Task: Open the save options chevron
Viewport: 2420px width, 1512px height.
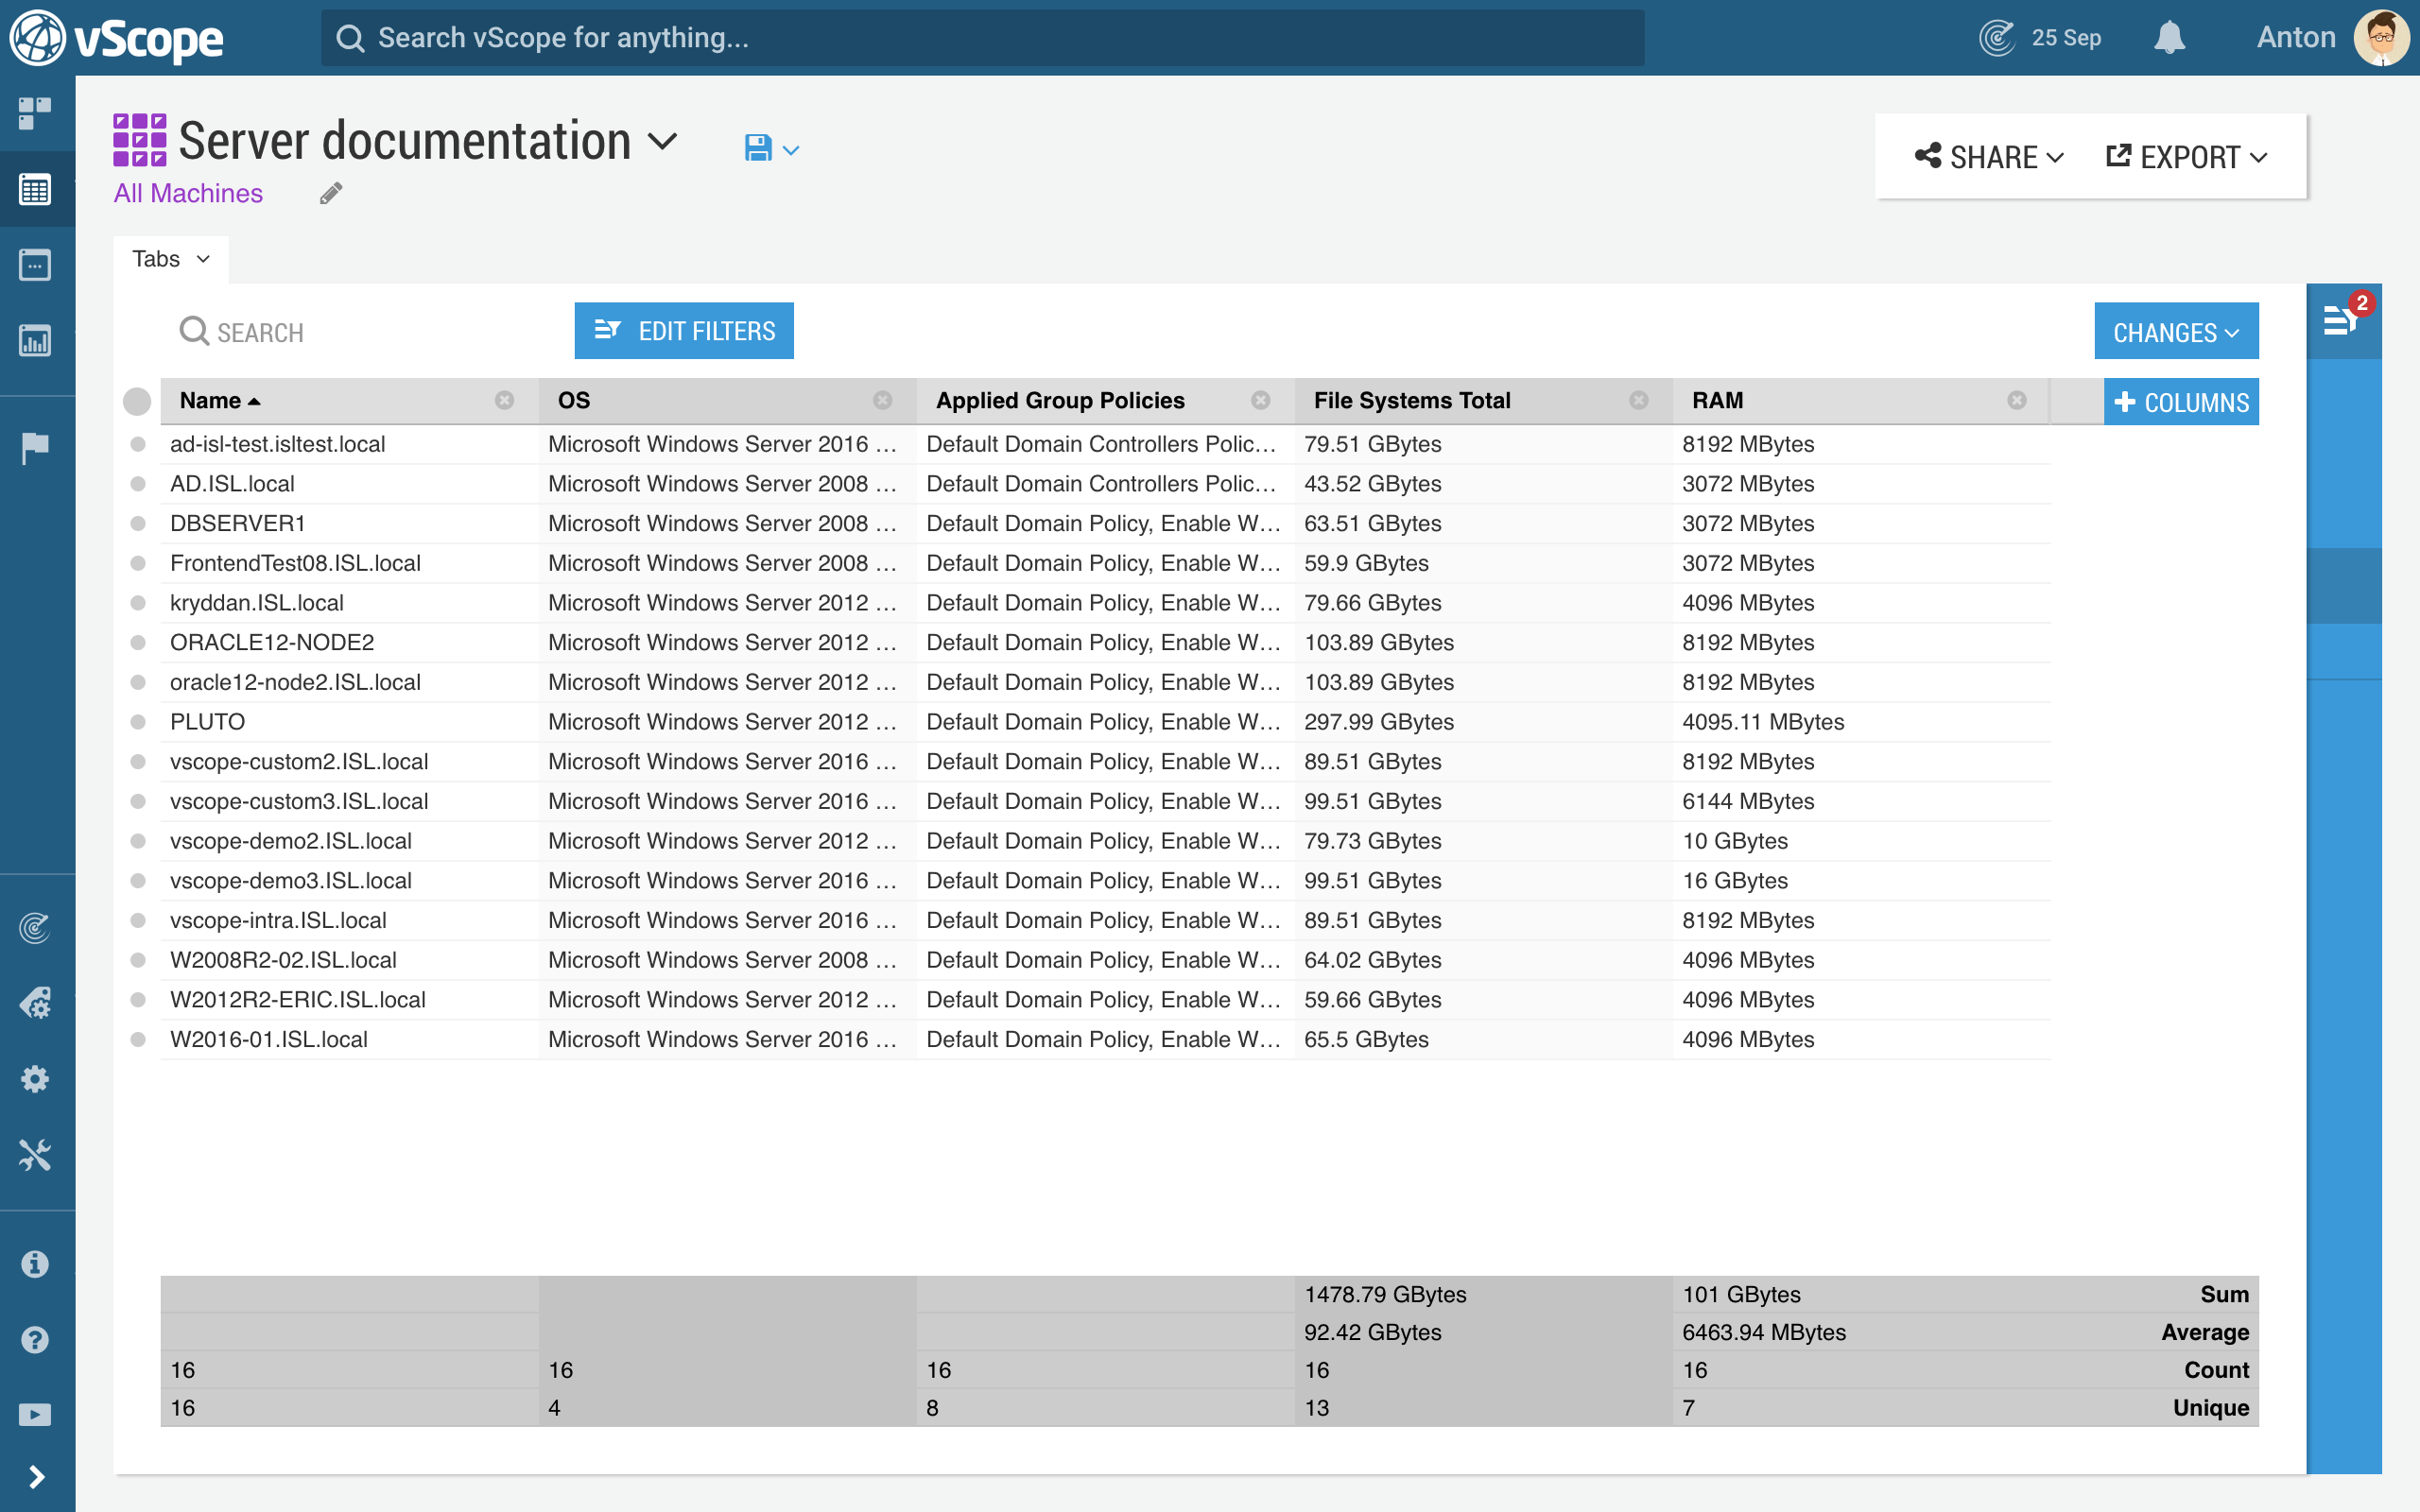Action: coord(791,150)
